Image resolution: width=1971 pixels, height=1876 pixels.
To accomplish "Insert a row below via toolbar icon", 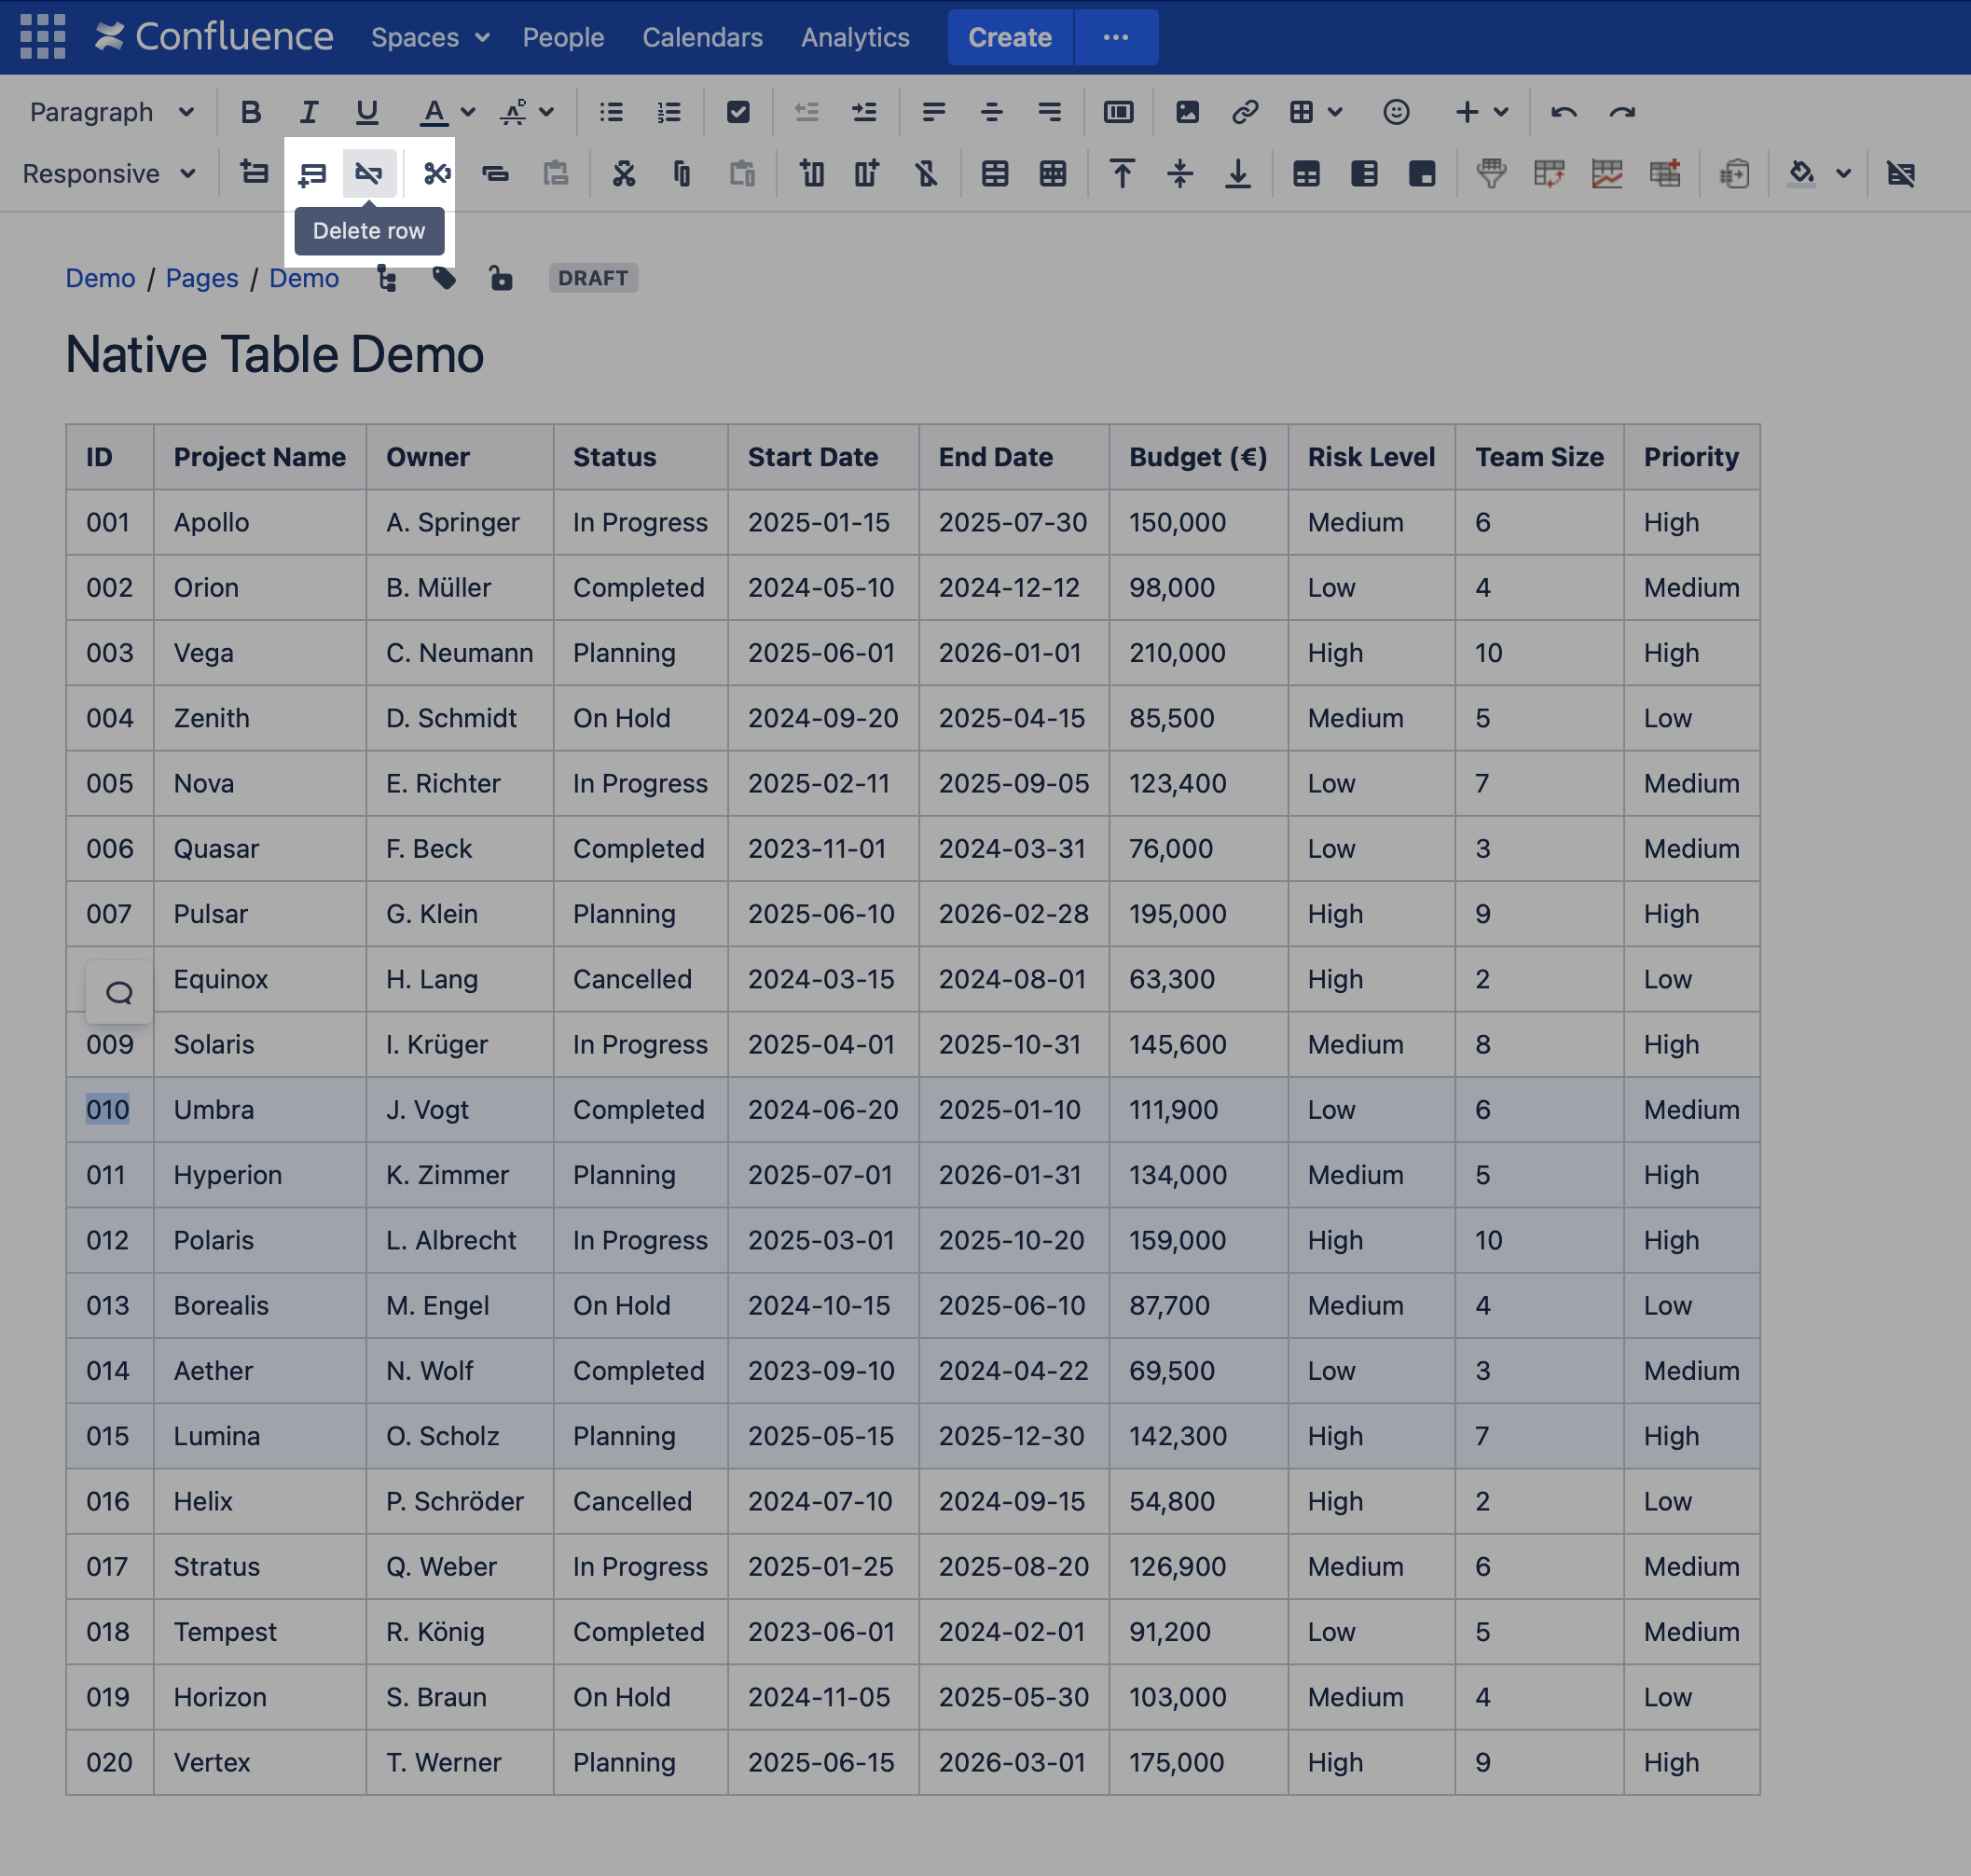I will 312,174.
